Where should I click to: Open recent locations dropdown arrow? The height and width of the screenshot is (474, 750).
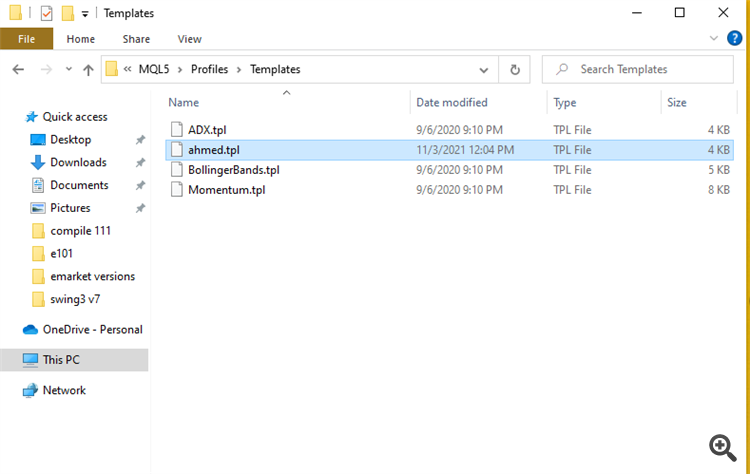[x=68, y=69]
